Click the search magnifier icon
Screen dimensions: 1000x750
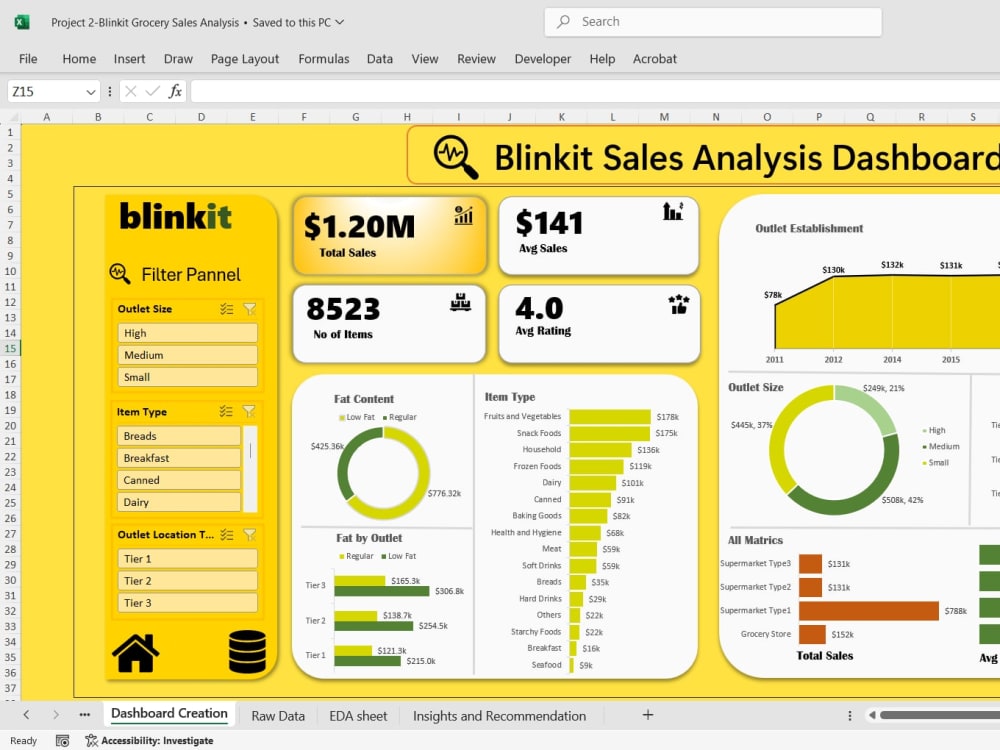[563, 22]
